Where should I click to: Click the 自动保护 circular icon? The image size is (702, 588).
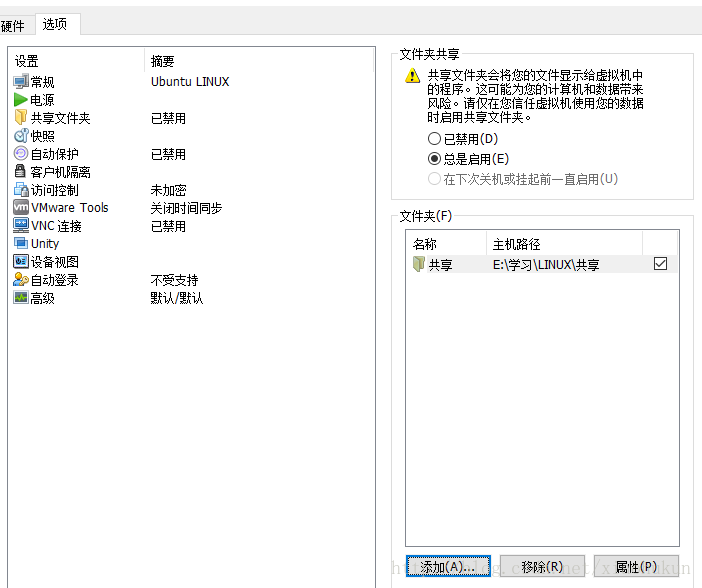[21, 154]
